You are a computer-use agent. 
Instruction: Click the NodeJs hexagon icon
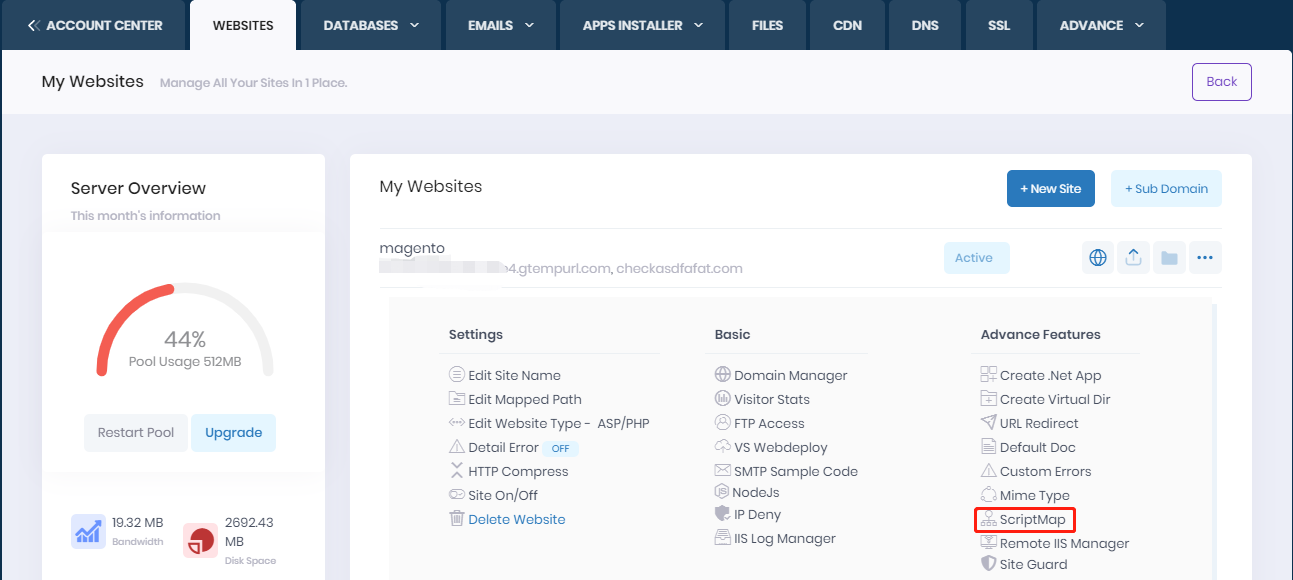722,492
